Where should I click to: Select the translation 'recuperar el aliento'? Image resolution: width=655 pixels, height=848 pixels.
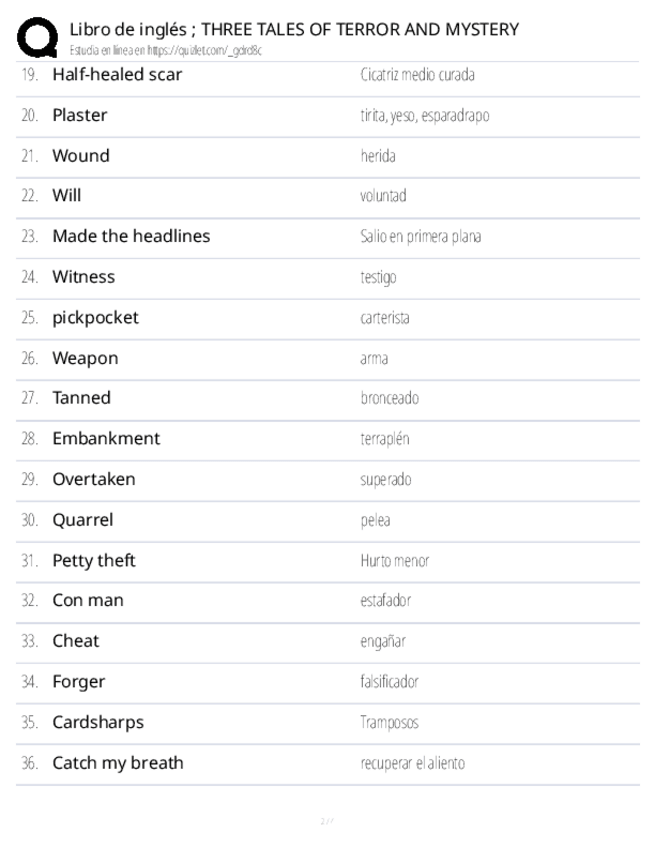tap(412, 763)
